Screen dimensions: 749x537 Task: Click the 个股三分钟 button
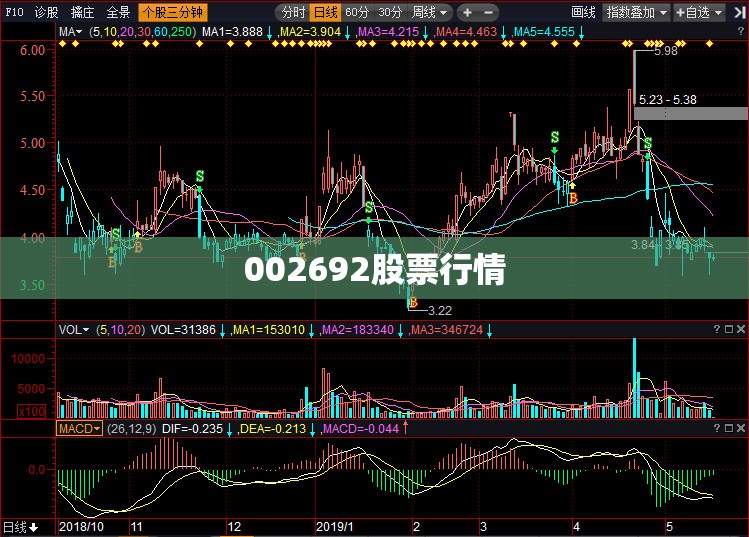[173, 12]
